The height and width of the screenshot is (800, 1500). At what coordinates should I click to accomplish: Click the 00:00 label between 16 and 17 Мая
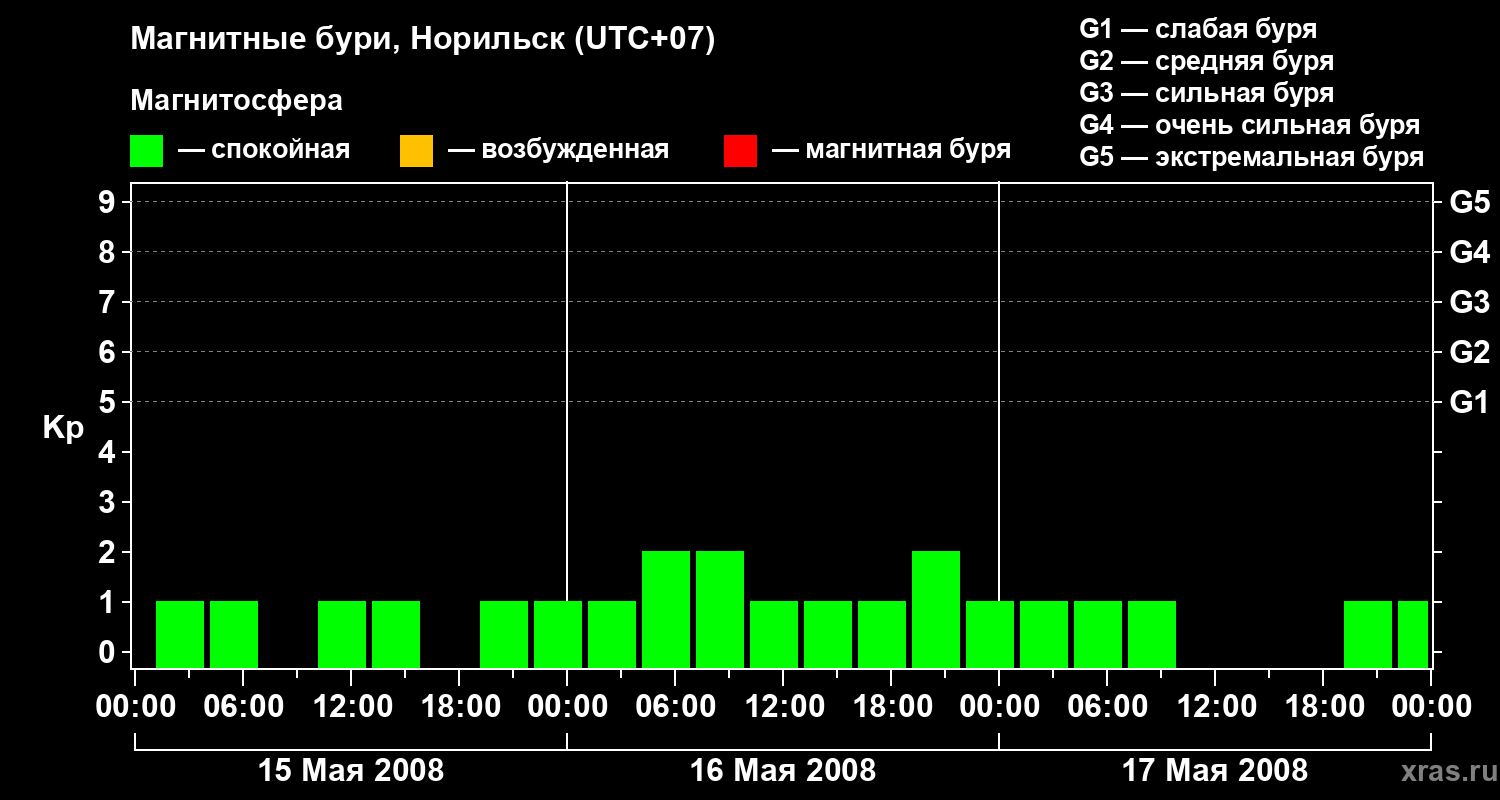point(999,707)
